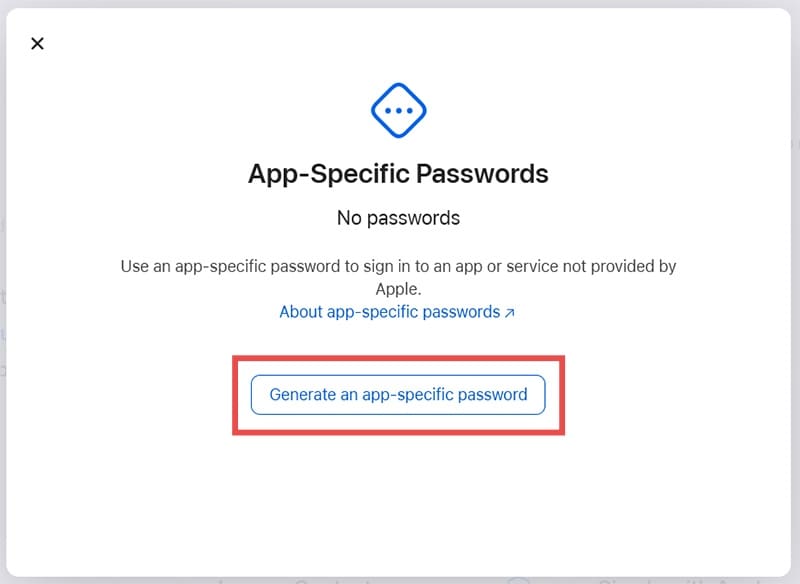Click the external-link arrow after About app-specific passwords

(x=510, y=313)
